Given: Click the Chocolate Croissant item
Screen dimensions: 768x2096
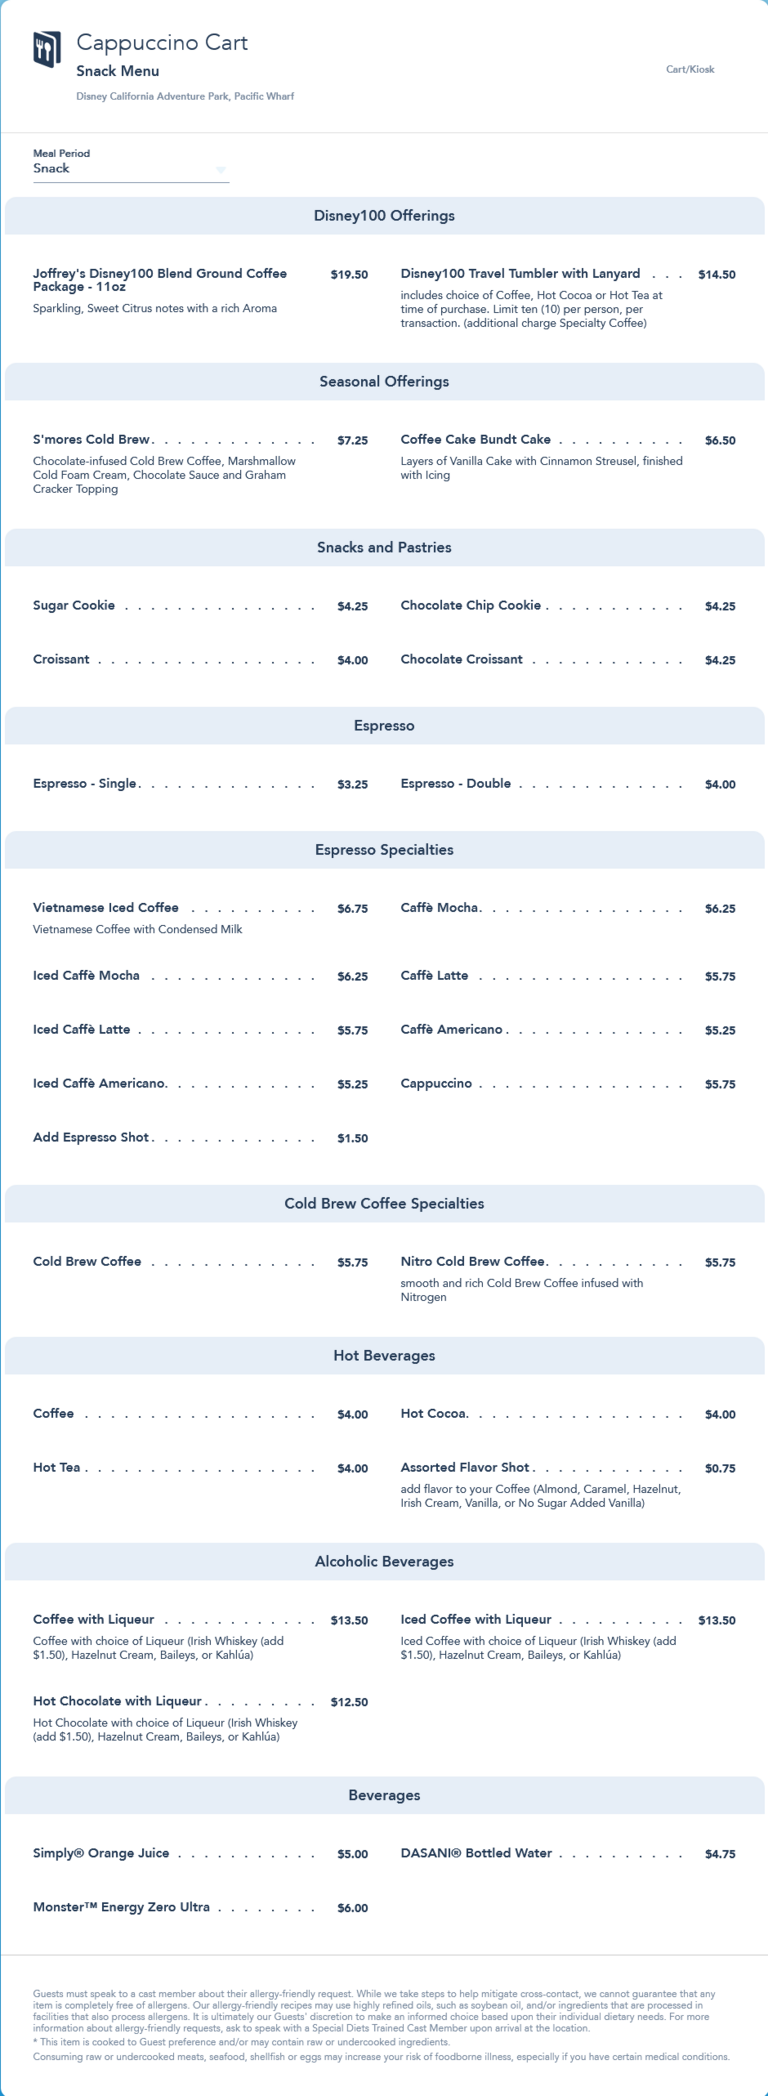Looking at the screenshot, I should (x=461, y=659).
